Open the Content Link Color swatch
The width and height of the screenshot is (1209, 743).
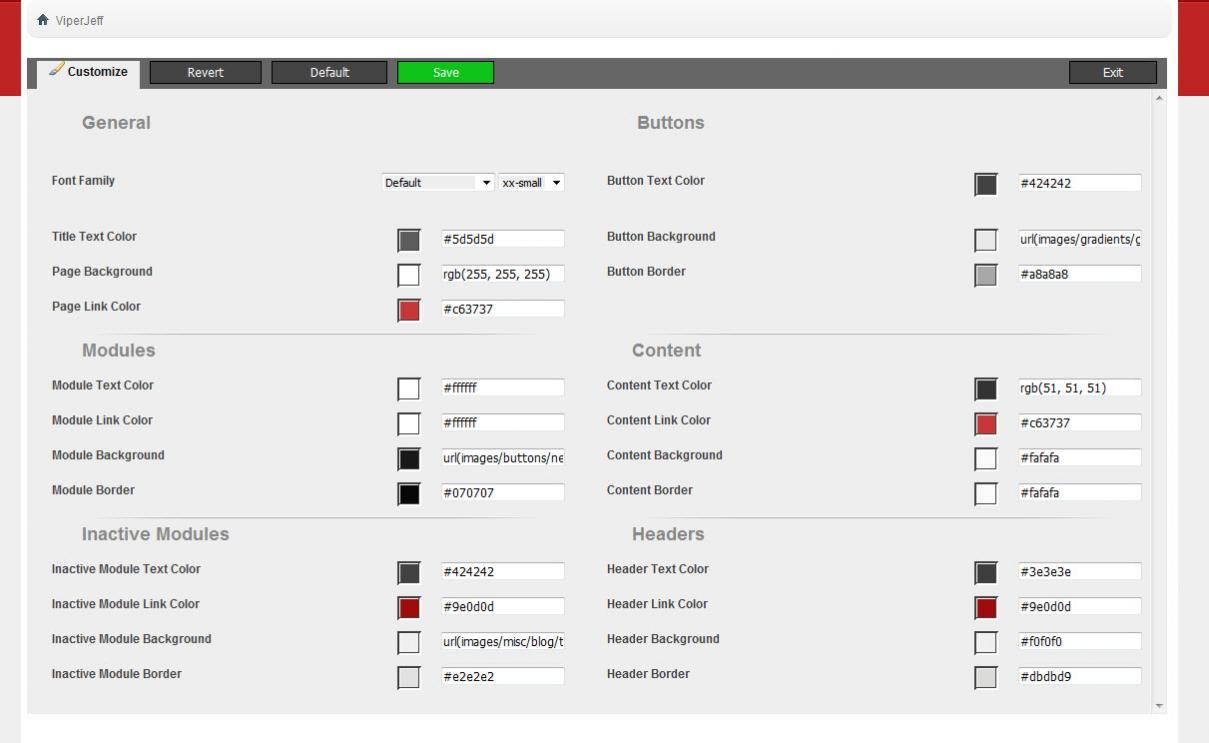coord(986,423)
